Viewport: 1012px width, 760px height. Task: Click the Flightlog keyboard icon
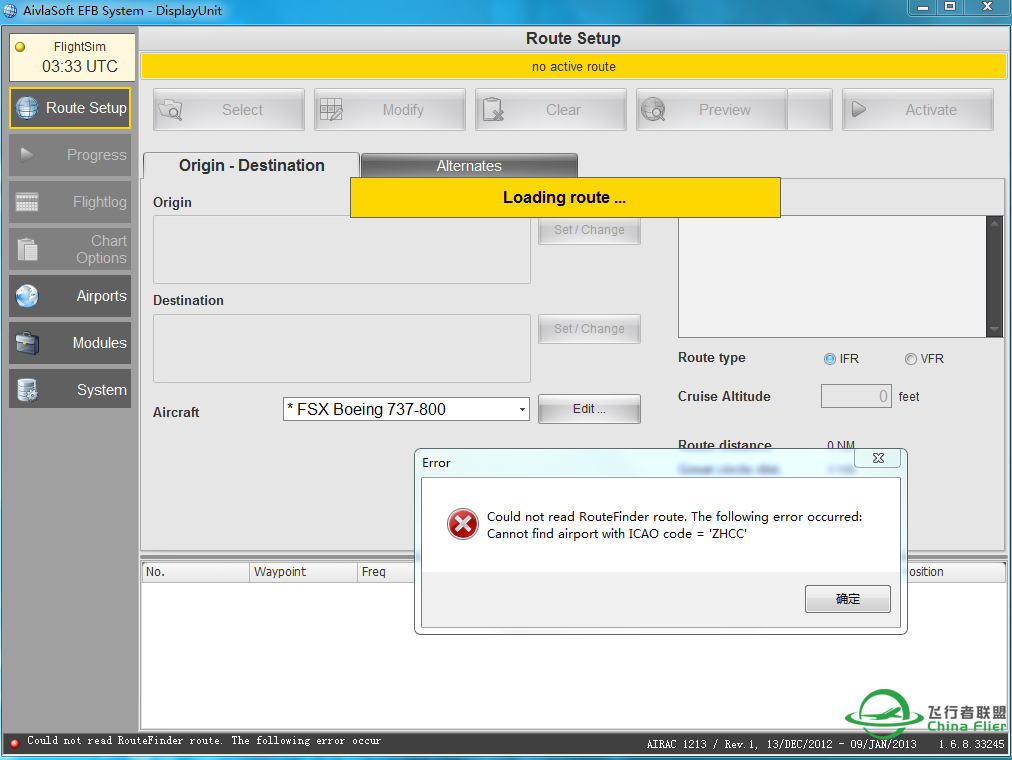[x=27, y=202]
